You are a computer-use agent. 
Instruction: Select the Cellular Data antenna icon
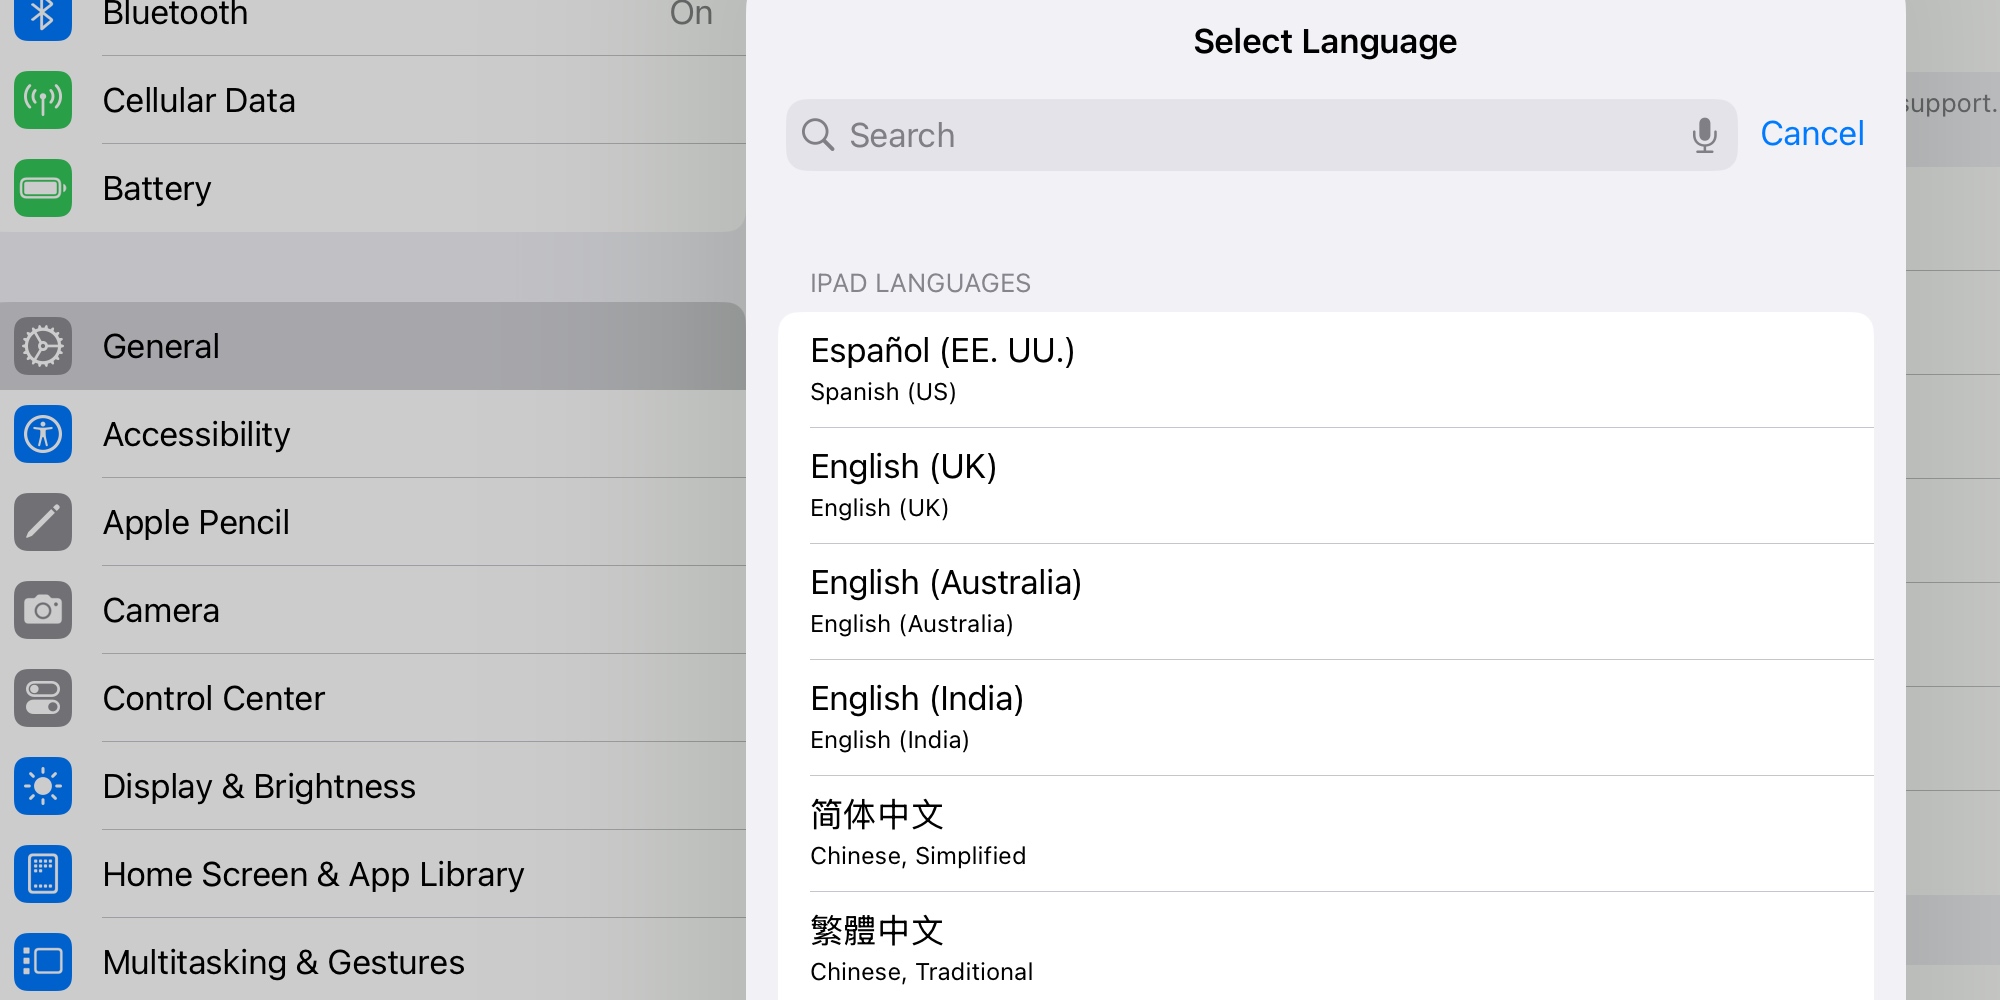(42, 100)
